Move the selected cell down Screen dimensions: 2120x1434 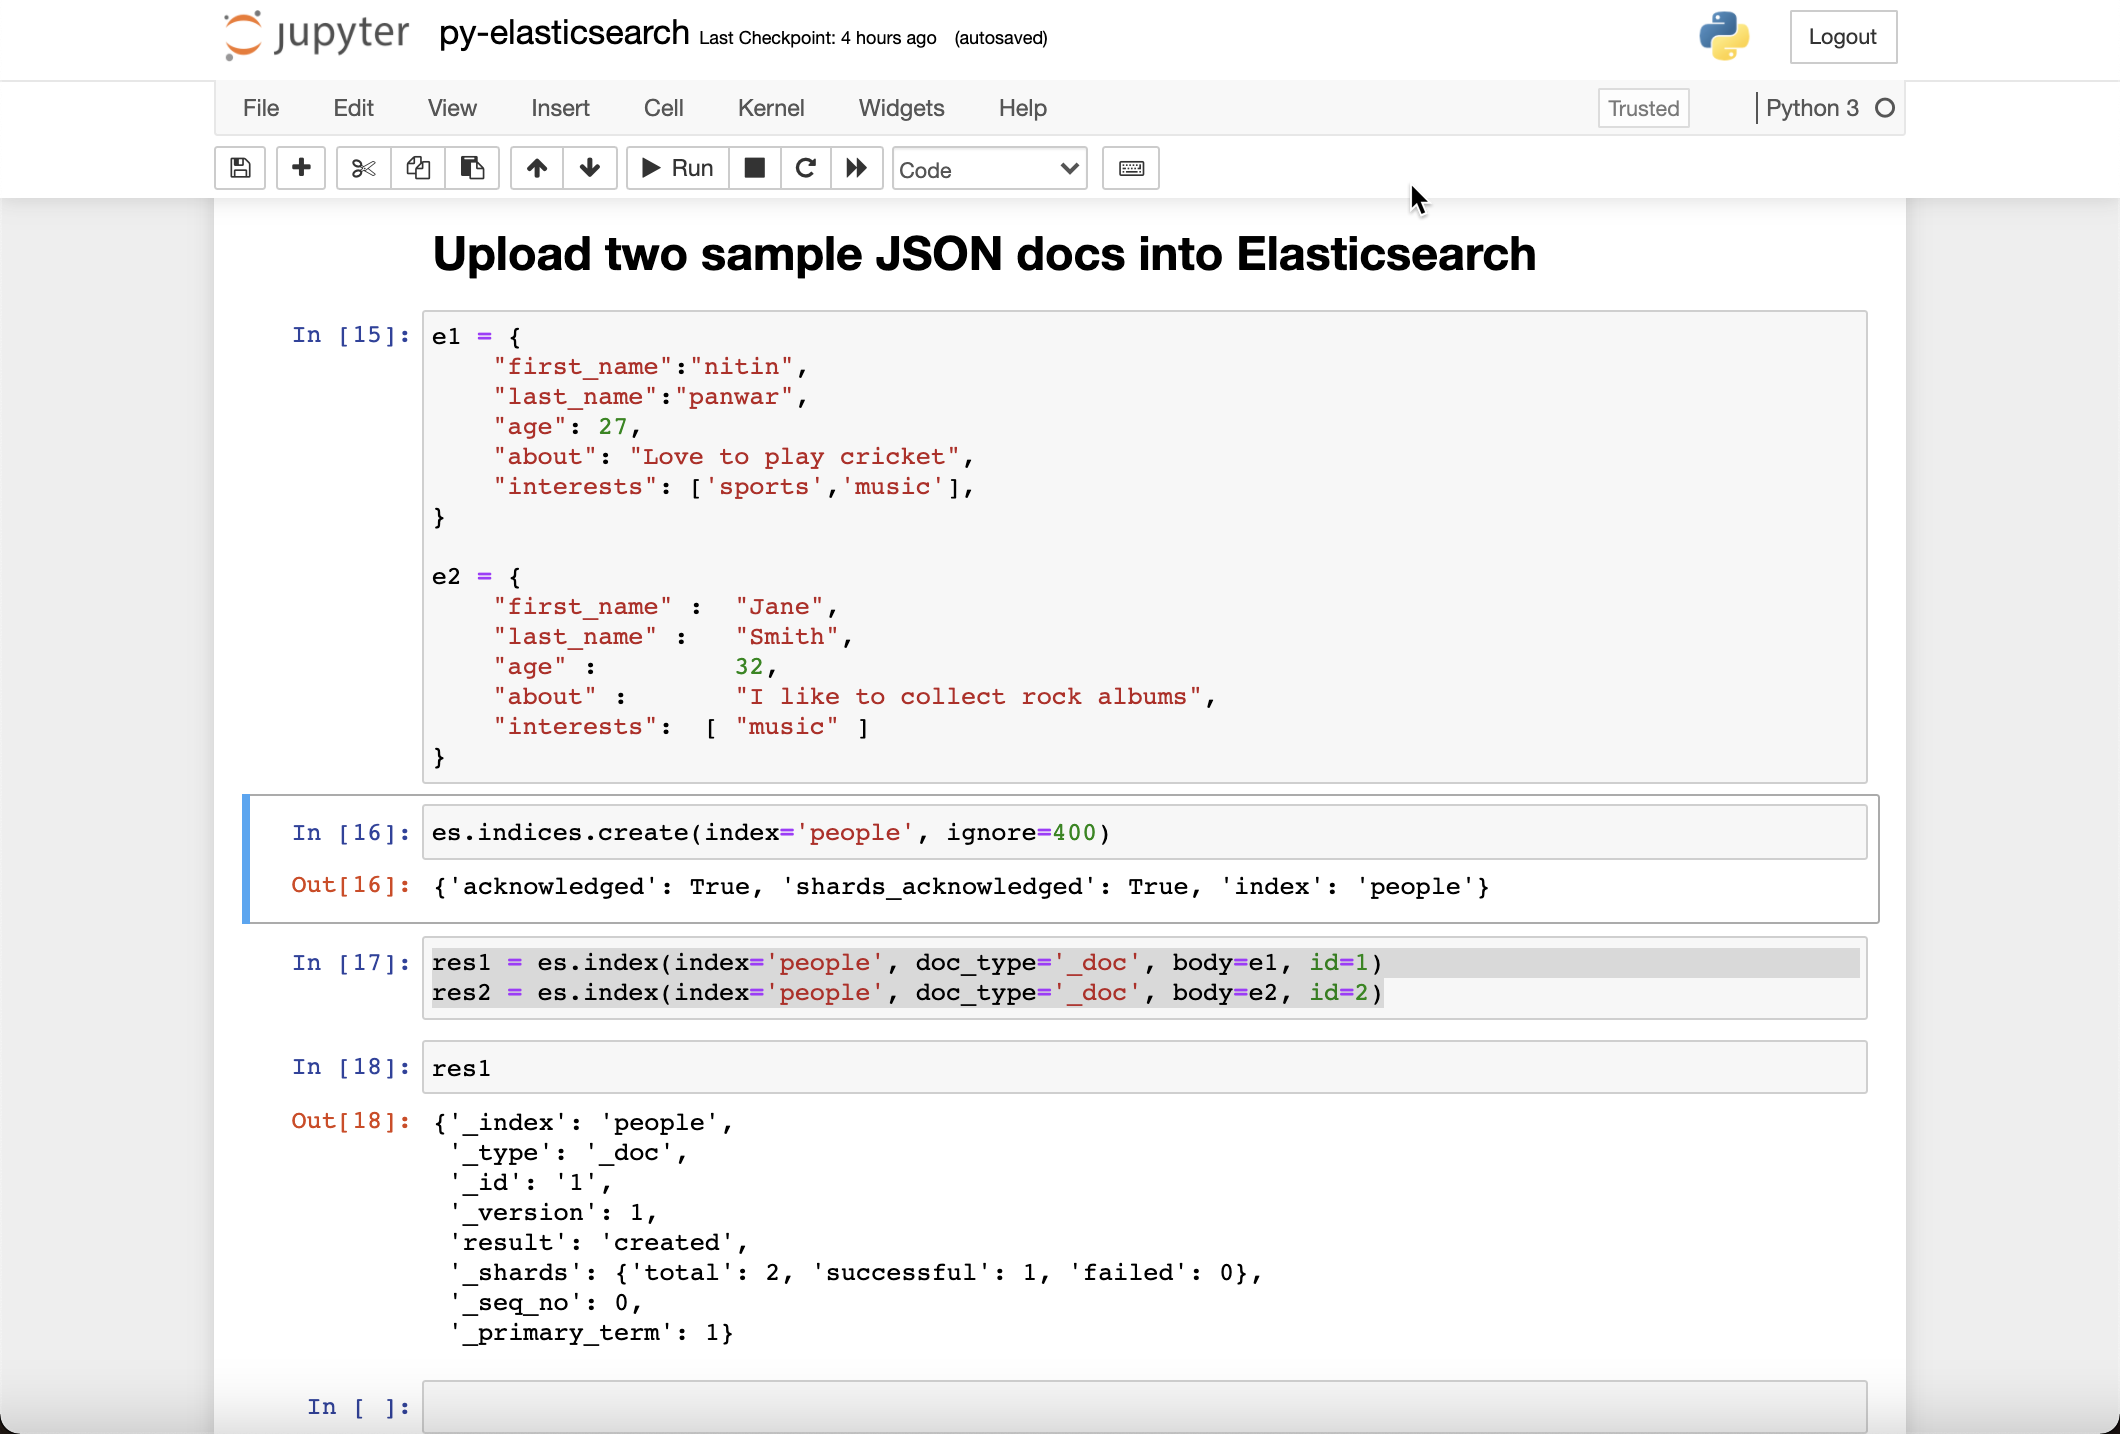pyautogui.click(x=590, y=168)
